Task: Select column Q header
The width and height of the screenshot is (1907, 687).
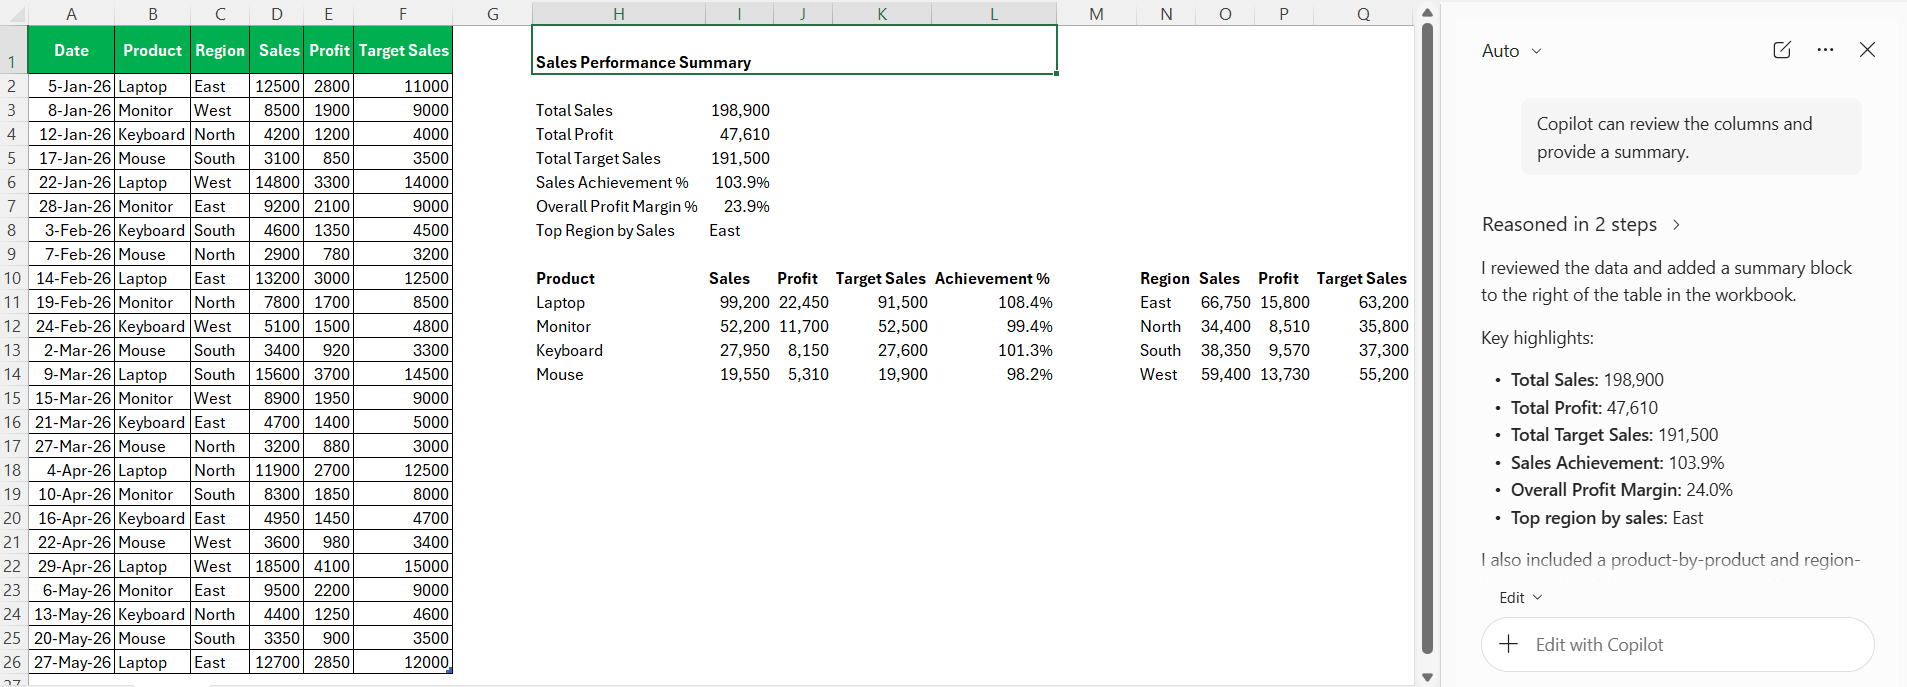Action: click(1363, 13)
